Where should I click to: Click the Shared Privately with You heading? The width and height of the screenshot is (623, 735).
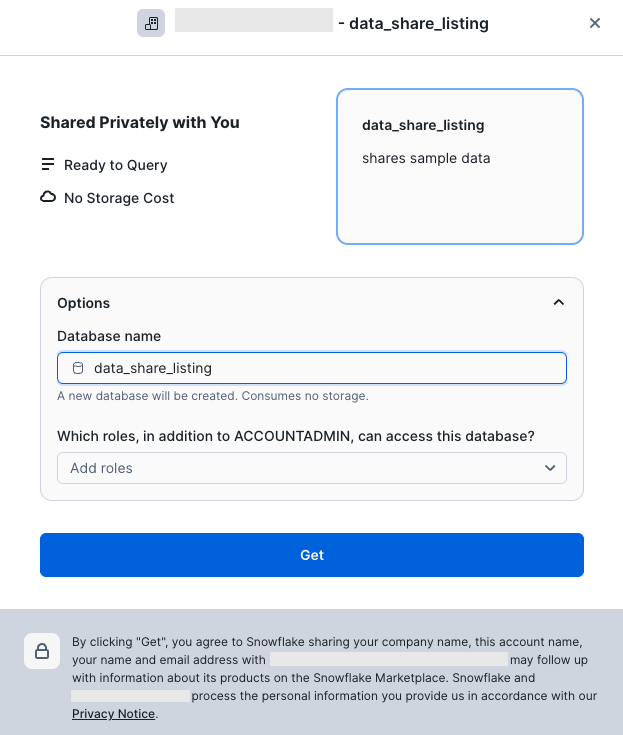tap(140, 123)
